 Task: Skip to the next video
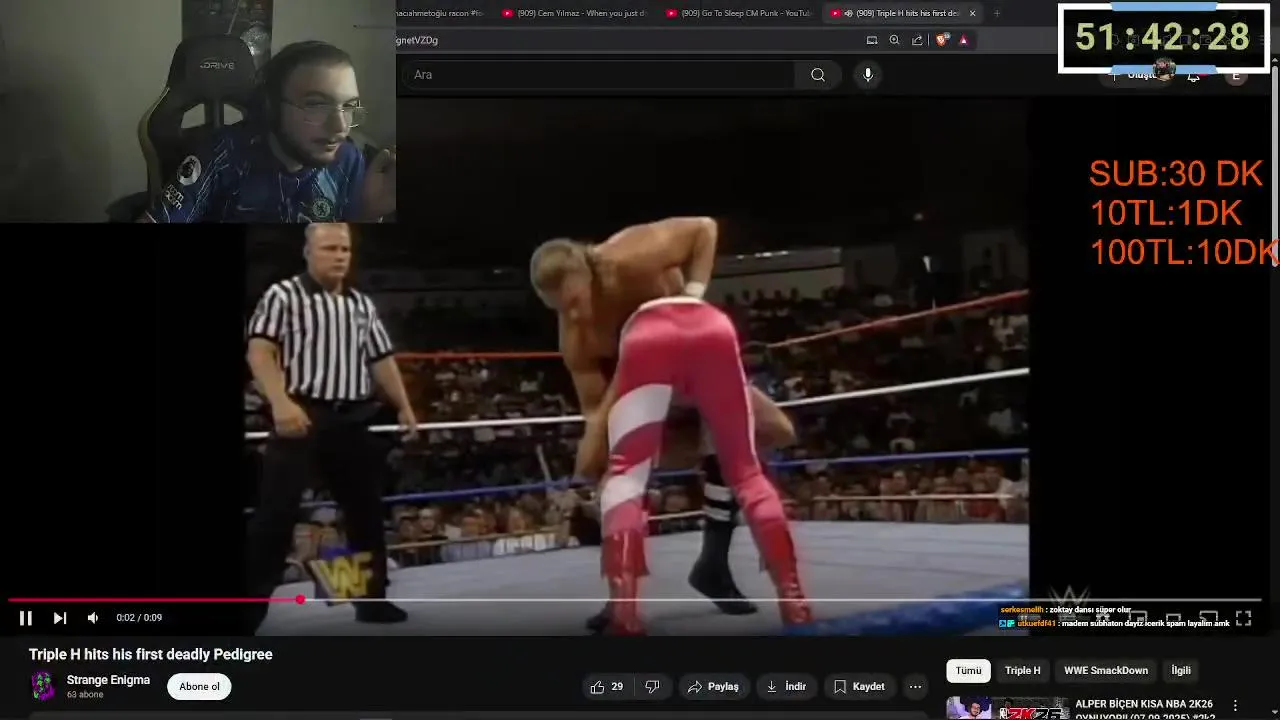[60, 618]
